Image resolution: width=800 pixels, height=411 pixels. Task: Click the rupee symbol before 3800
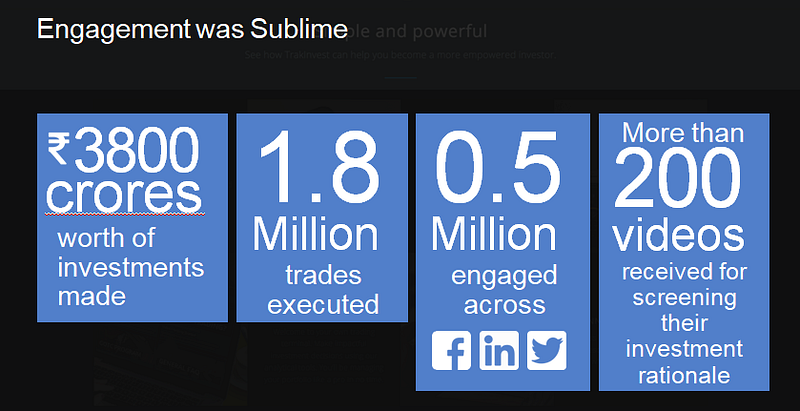coord(58,148)
